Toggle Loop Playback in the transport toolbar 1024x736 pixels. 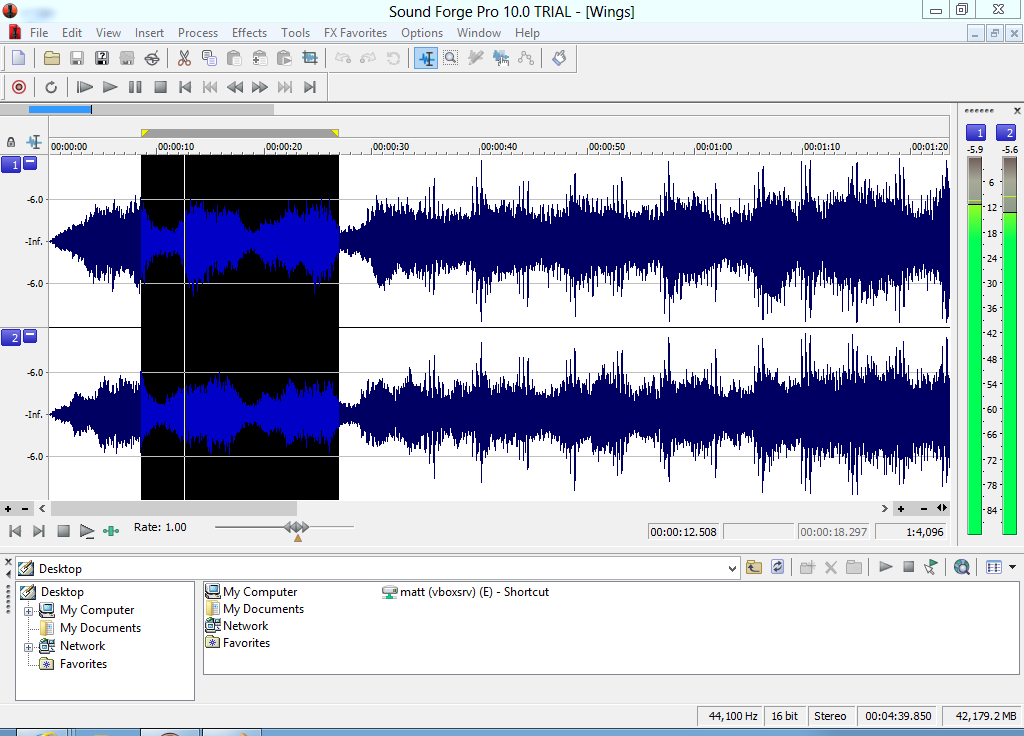pos(51,87)
